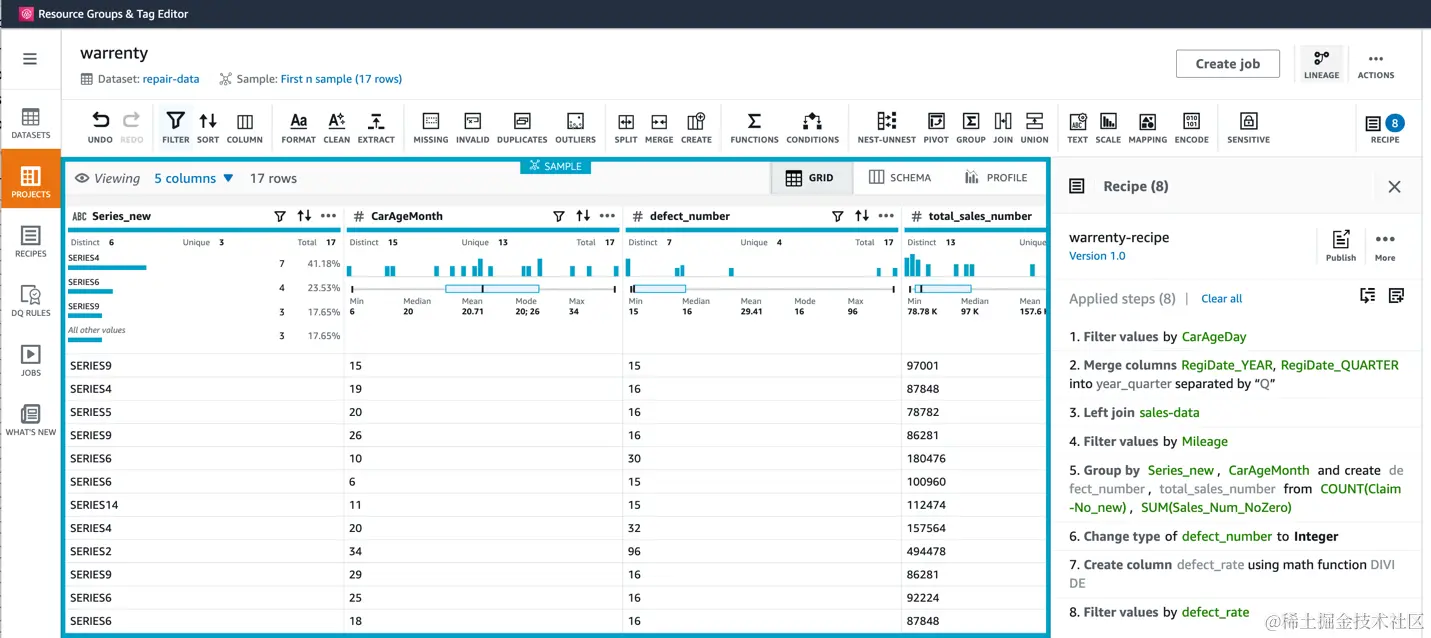Viewport: 1431px width, 638px height.
Task: Open What's New in sidebar
Action: coord(31,420)
